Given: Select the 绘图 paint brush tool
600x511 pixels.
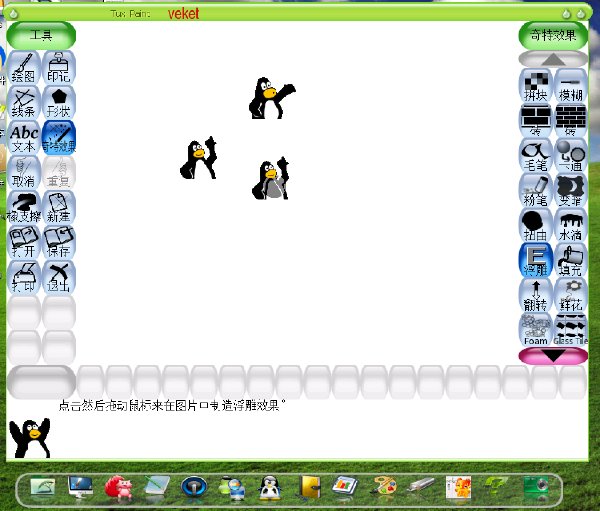Looking at the screenshot, I should tap(24, 68).
